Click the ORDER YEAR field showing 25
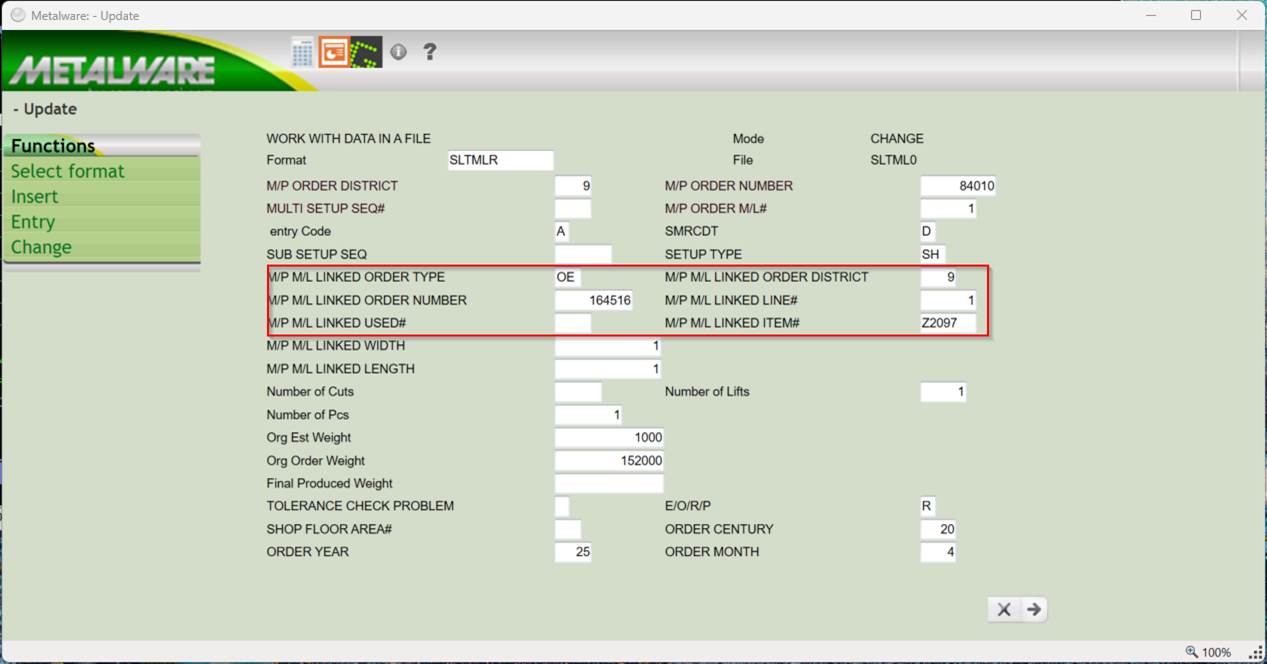1267x664 pixels. point(573,552)
